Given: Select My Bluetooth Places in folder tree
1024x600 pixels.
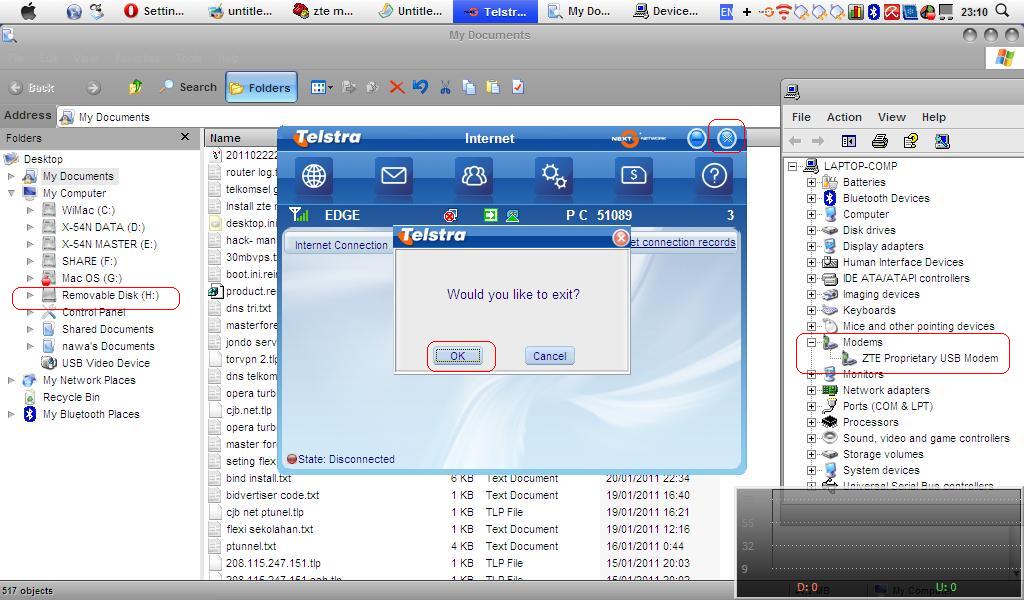Looking at the screenshot, I should 91,414.
